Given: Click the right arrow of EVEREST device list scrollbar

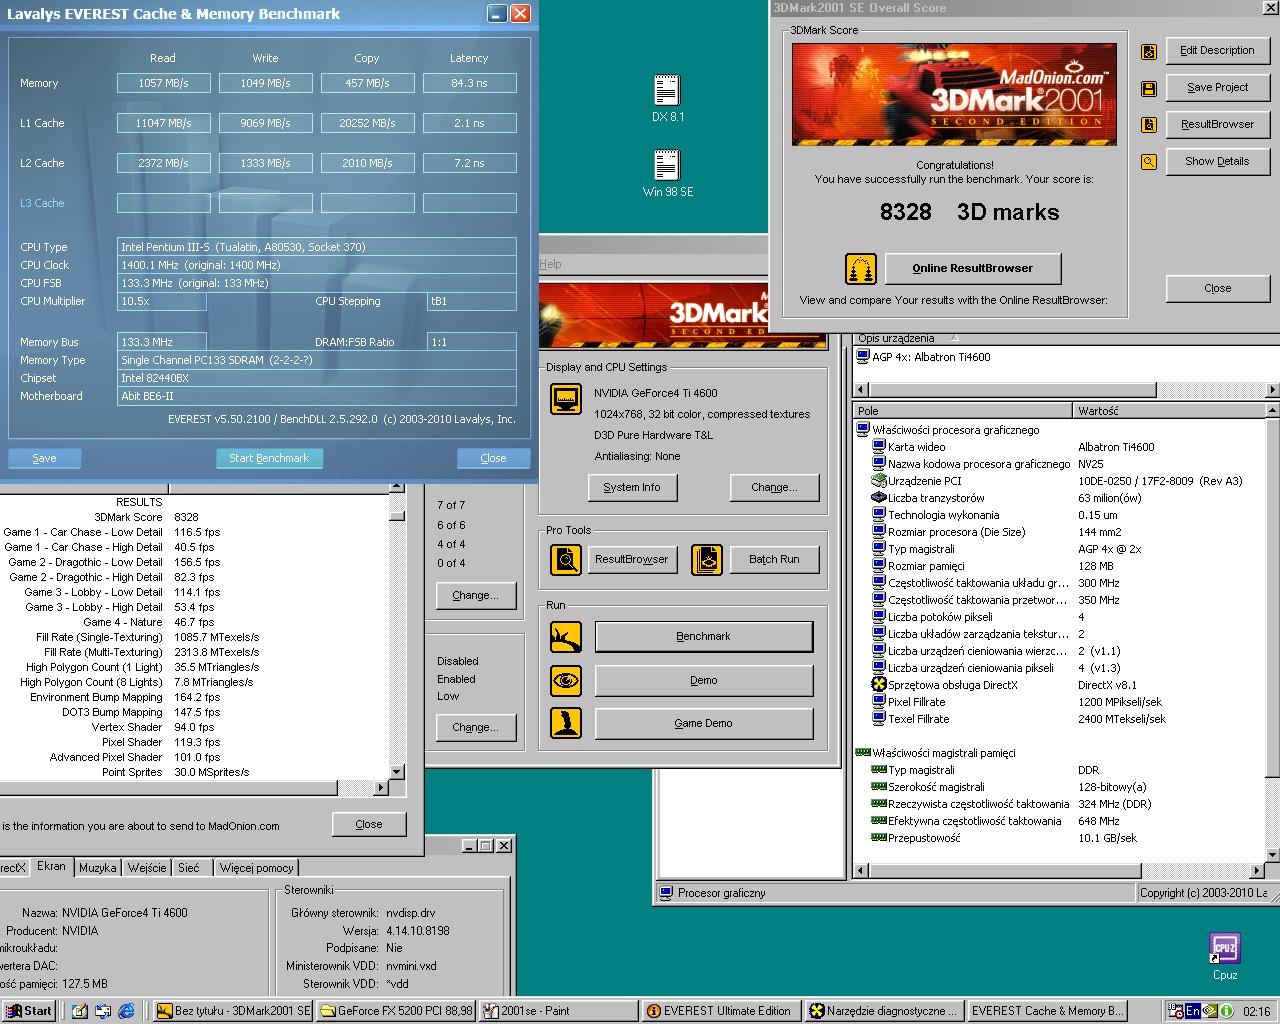Looking at the screenshot, I should 1272,390.
